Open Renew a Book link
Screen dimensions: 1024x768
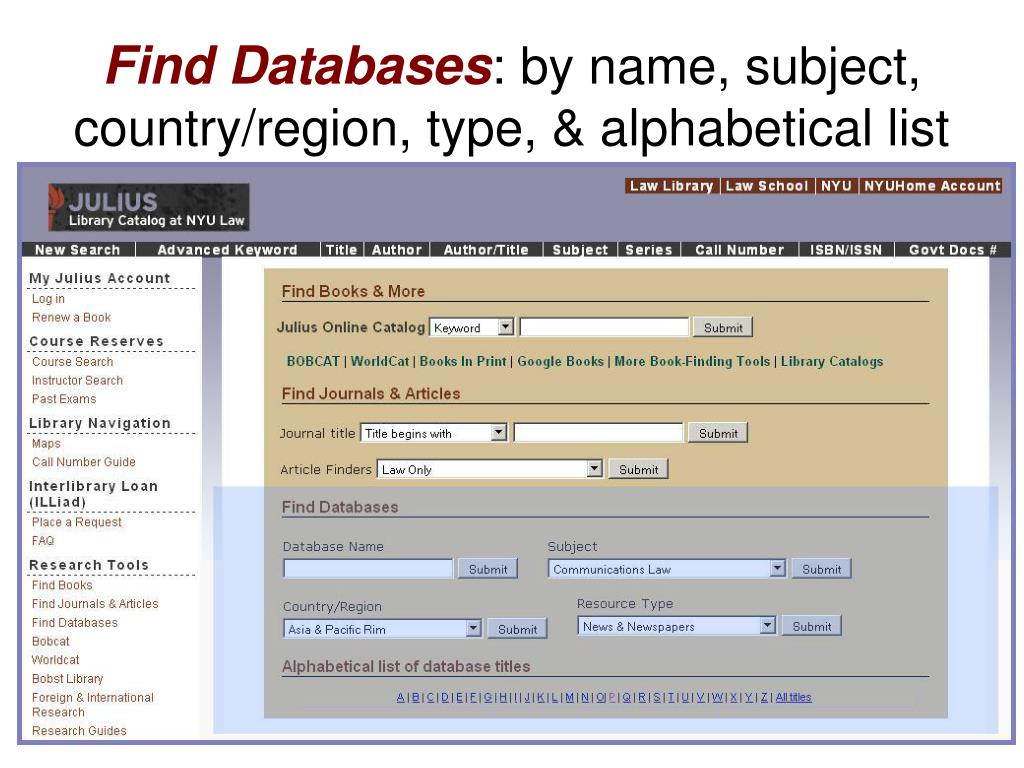(x=71, y=317)
